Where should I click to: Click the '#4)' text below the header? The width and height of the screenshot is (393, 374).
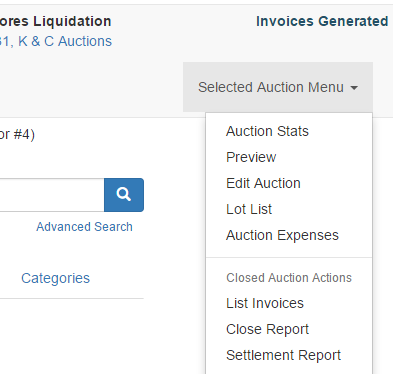tap(24, 135)
